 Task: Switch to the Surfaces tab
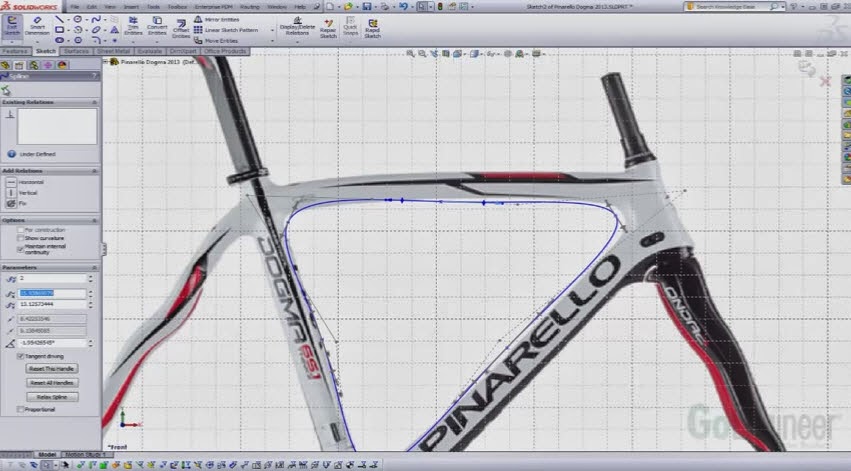tap(76, 51)
